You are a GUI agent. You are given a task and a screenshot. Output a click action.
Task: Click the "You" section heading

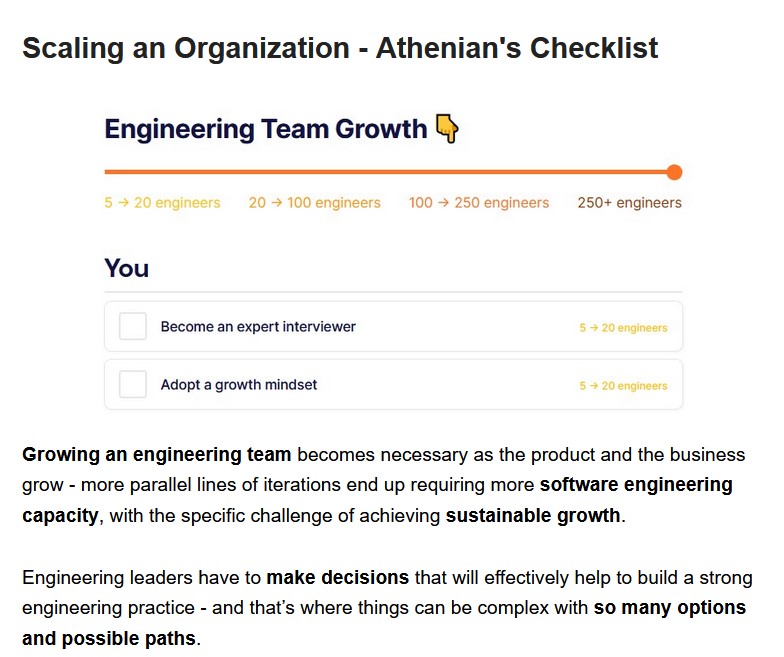click(126, 268)
